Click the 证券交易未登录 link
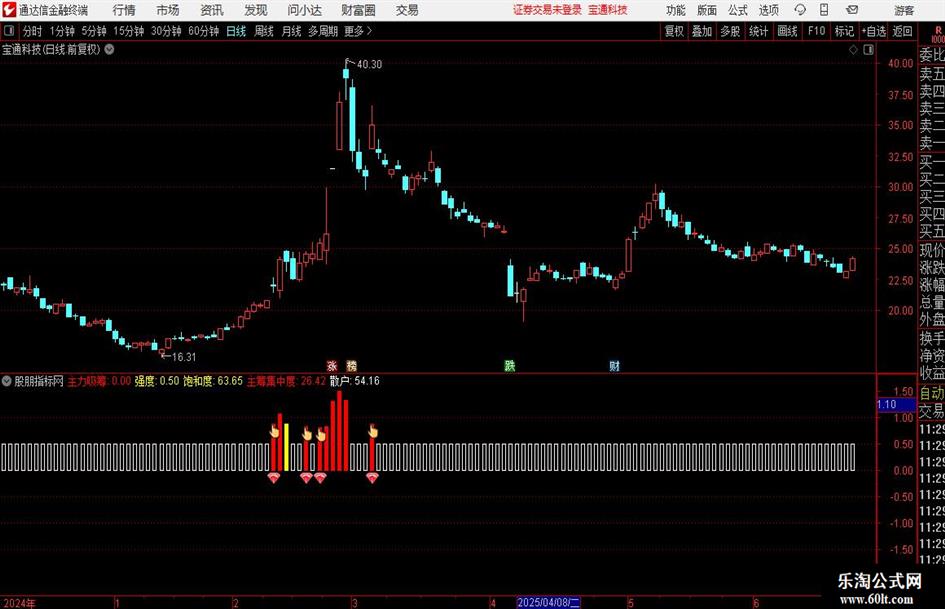This screenshot has height=609, width=945. click(x=547, y=10)
